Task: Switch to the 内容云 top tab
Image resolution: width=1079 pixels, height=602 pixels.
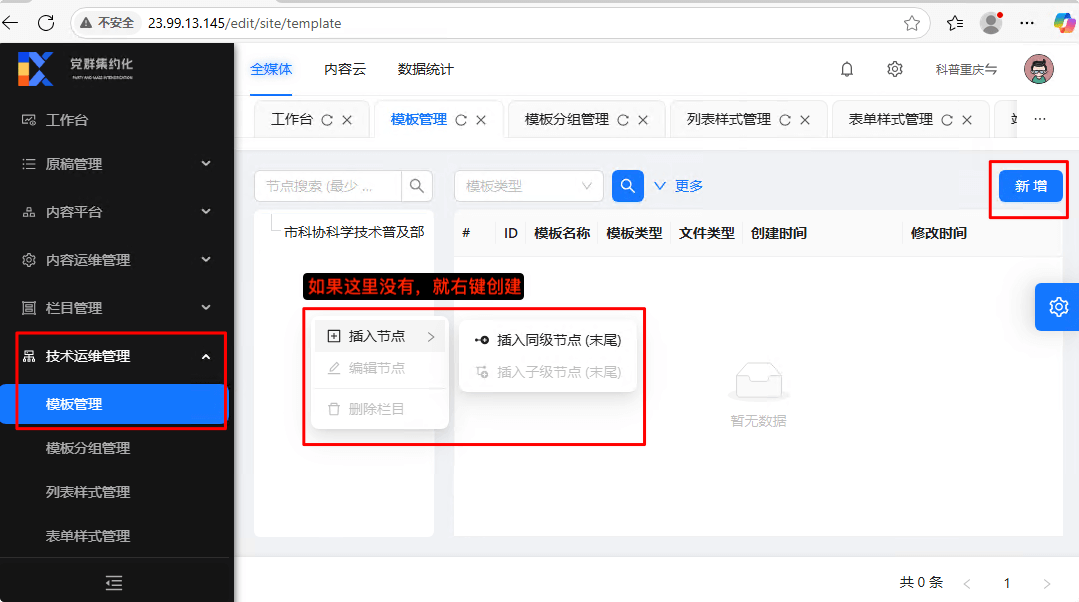Action: pos(345,69)
